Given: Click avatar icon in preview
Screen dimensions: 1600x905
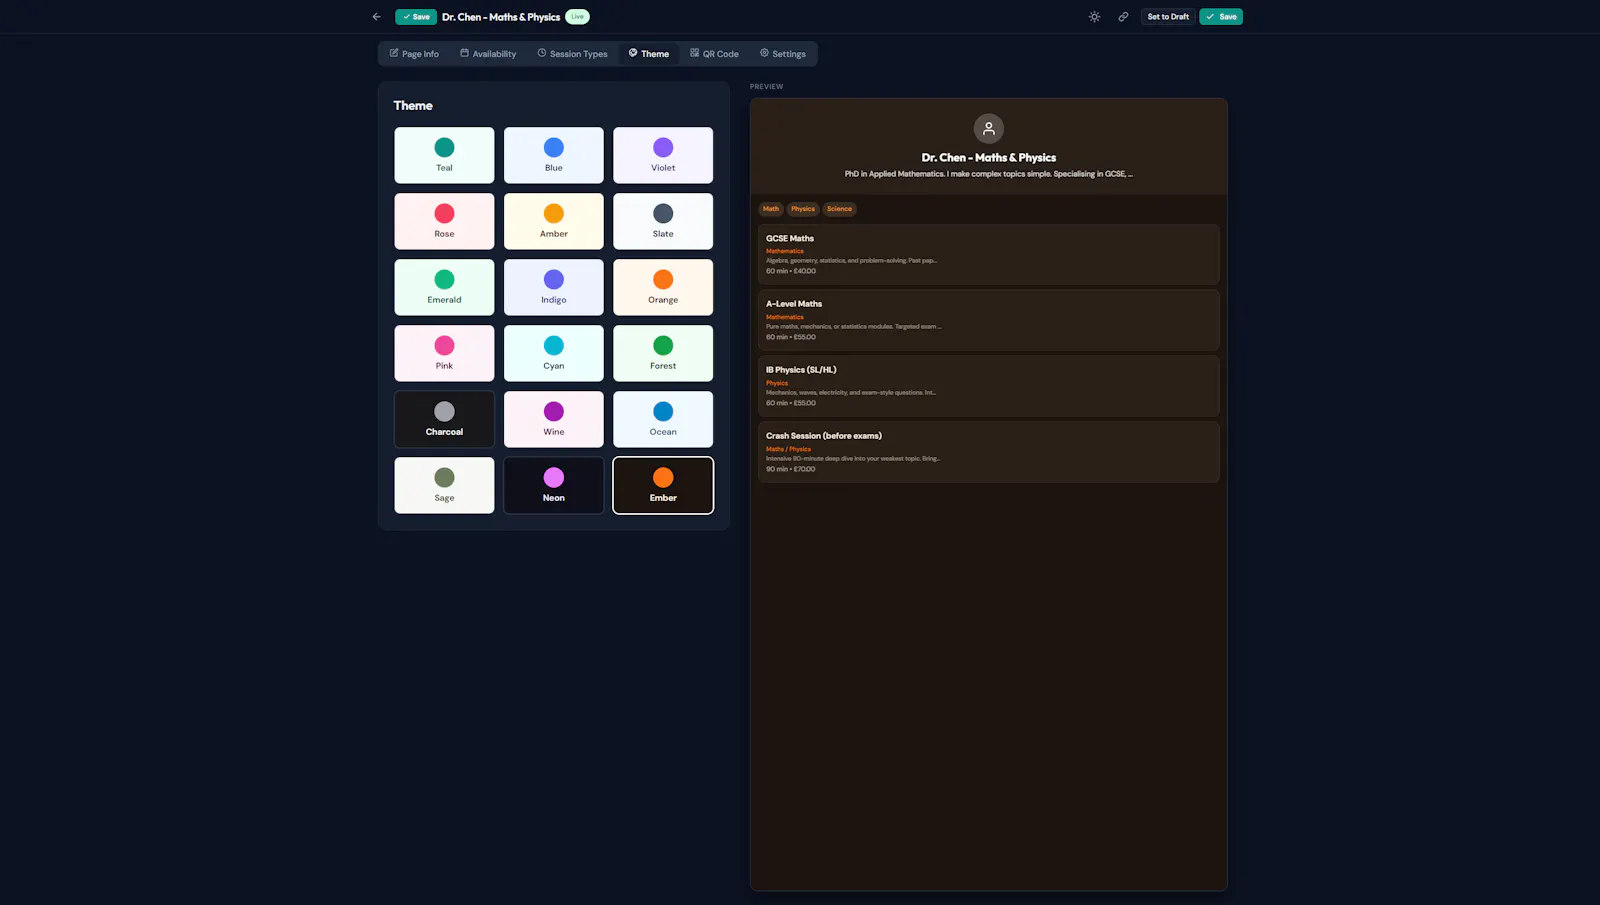Looking at the screenshot, I should click(x=988, y=128).
